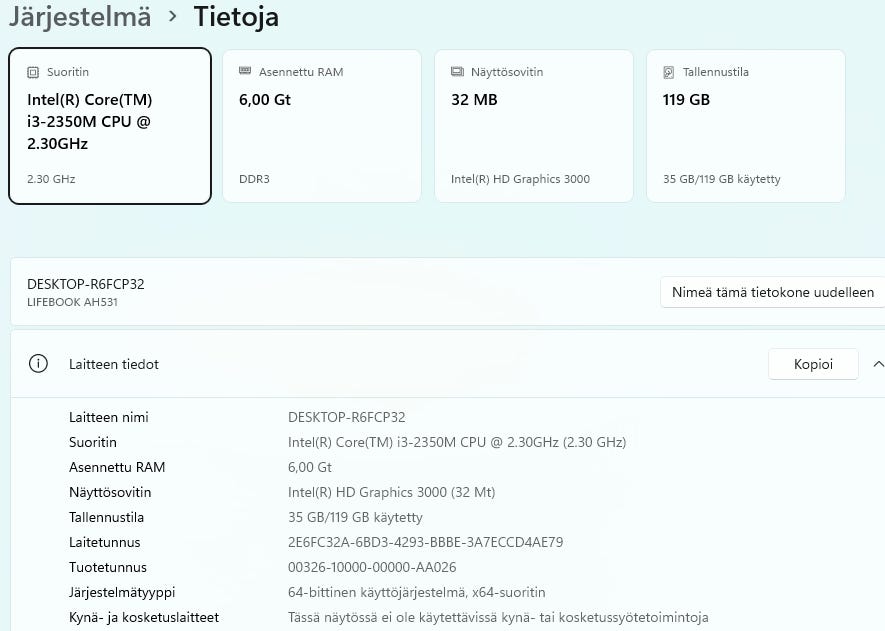Click the bold Intel(R) Core(TM) i3-2350M text in Suoritin card

[x=90, y=121]
